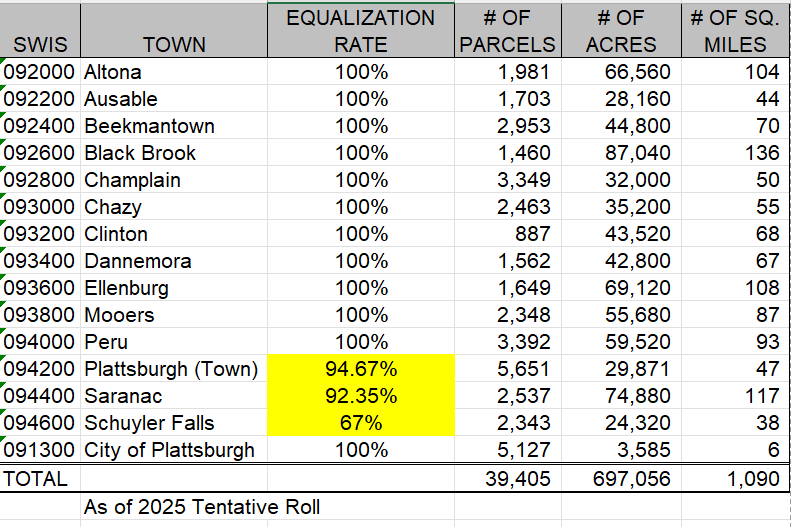This screenshot has height=527, width=791.
Task: Click the # OF SQ. MILES header
Action: click(734, 31)
